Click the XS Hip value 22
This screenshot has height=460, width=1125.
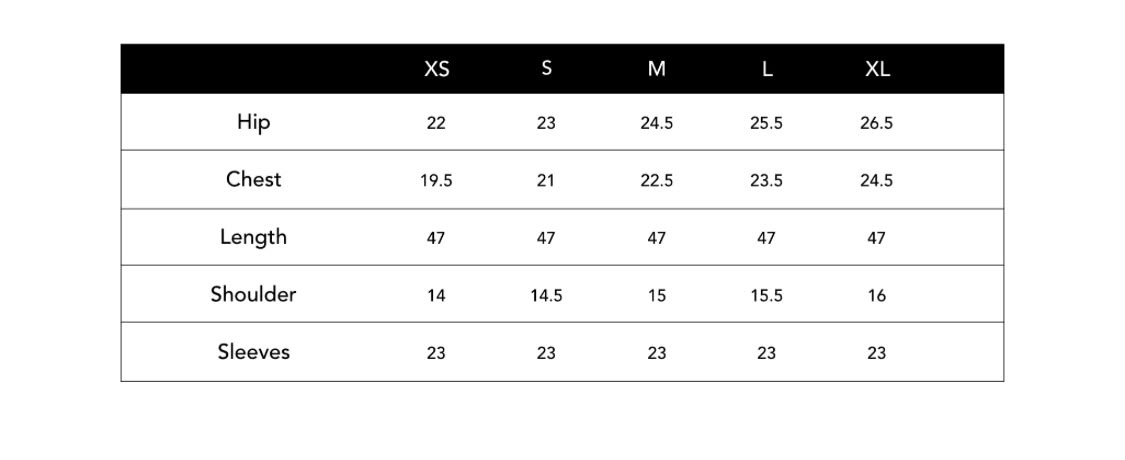pos(436,123)
